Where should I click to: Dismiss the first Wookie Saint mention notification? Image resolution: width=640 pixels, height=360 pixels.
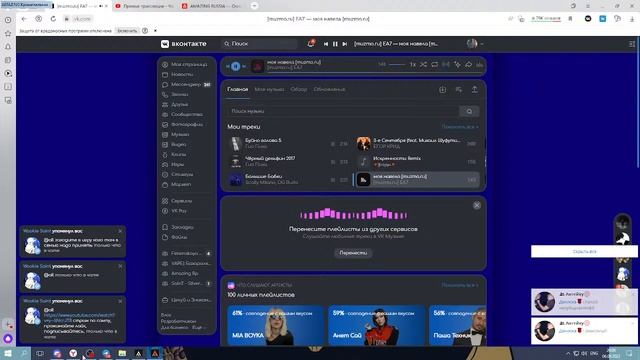[x=120, y=231]
